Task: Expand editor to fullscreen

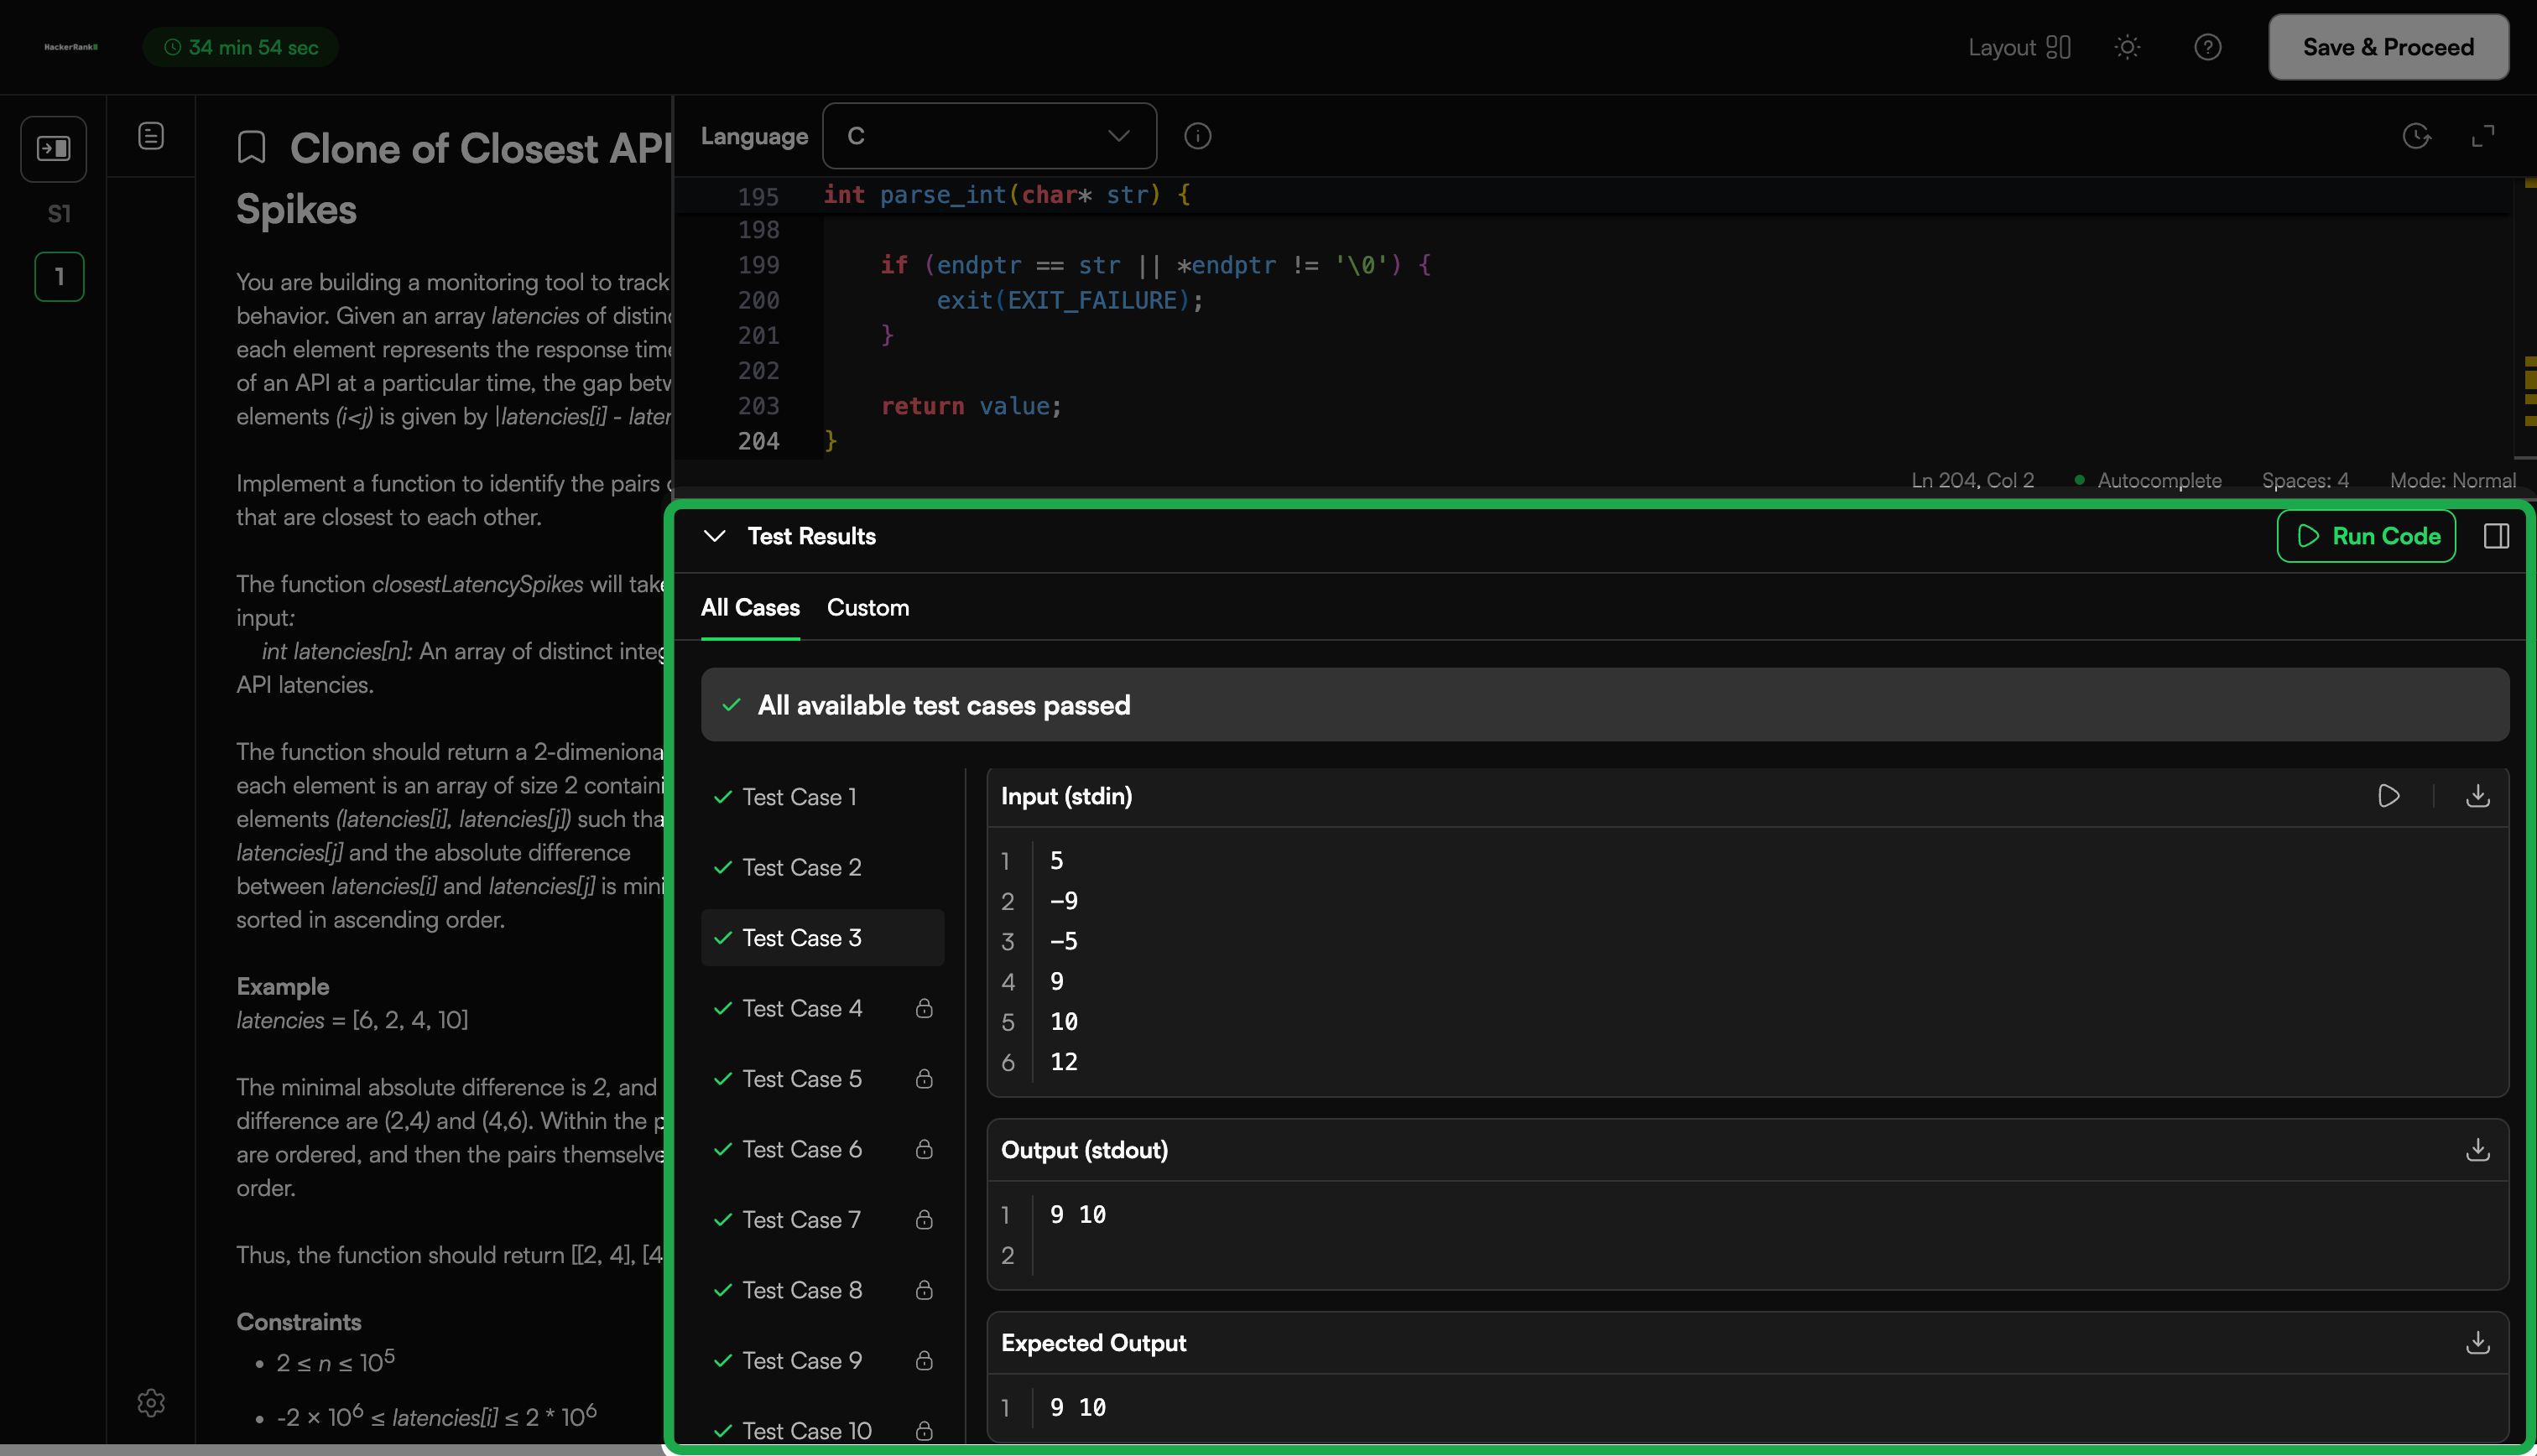Action: (x=2483, y=136)
